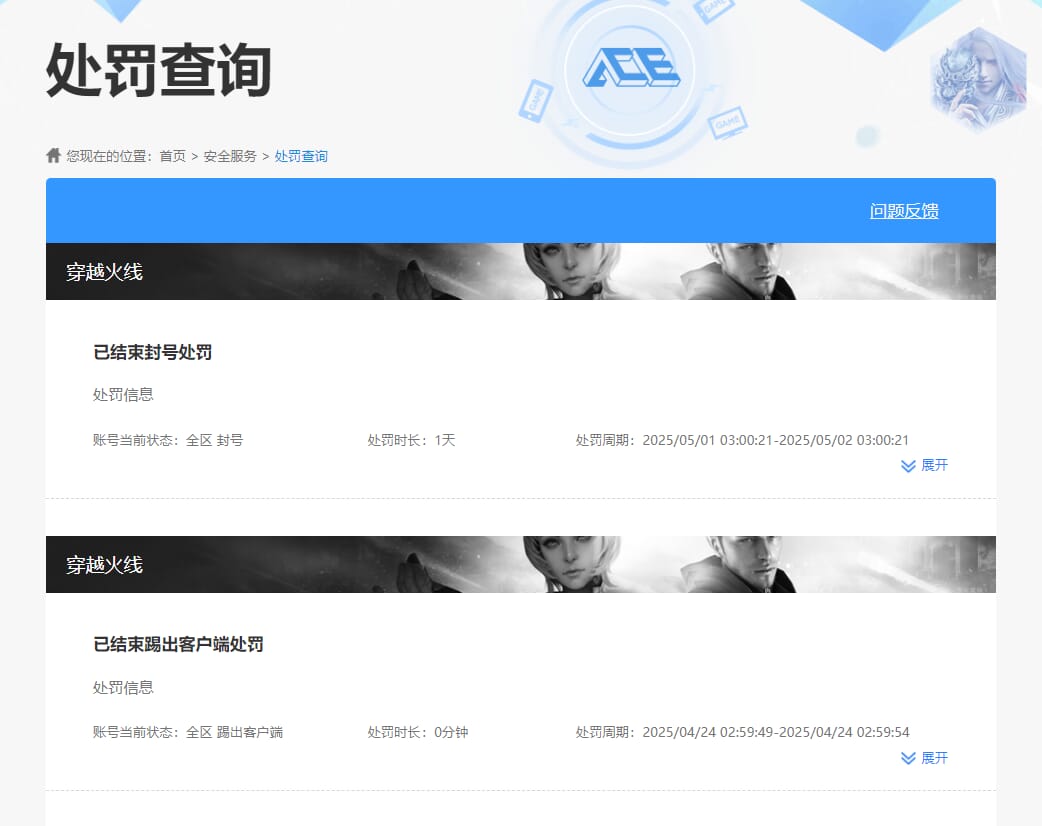Viewport: 1042px width, 826px height.
Task: Open the 首页 breadcrumb link
Action: point(173,156)
